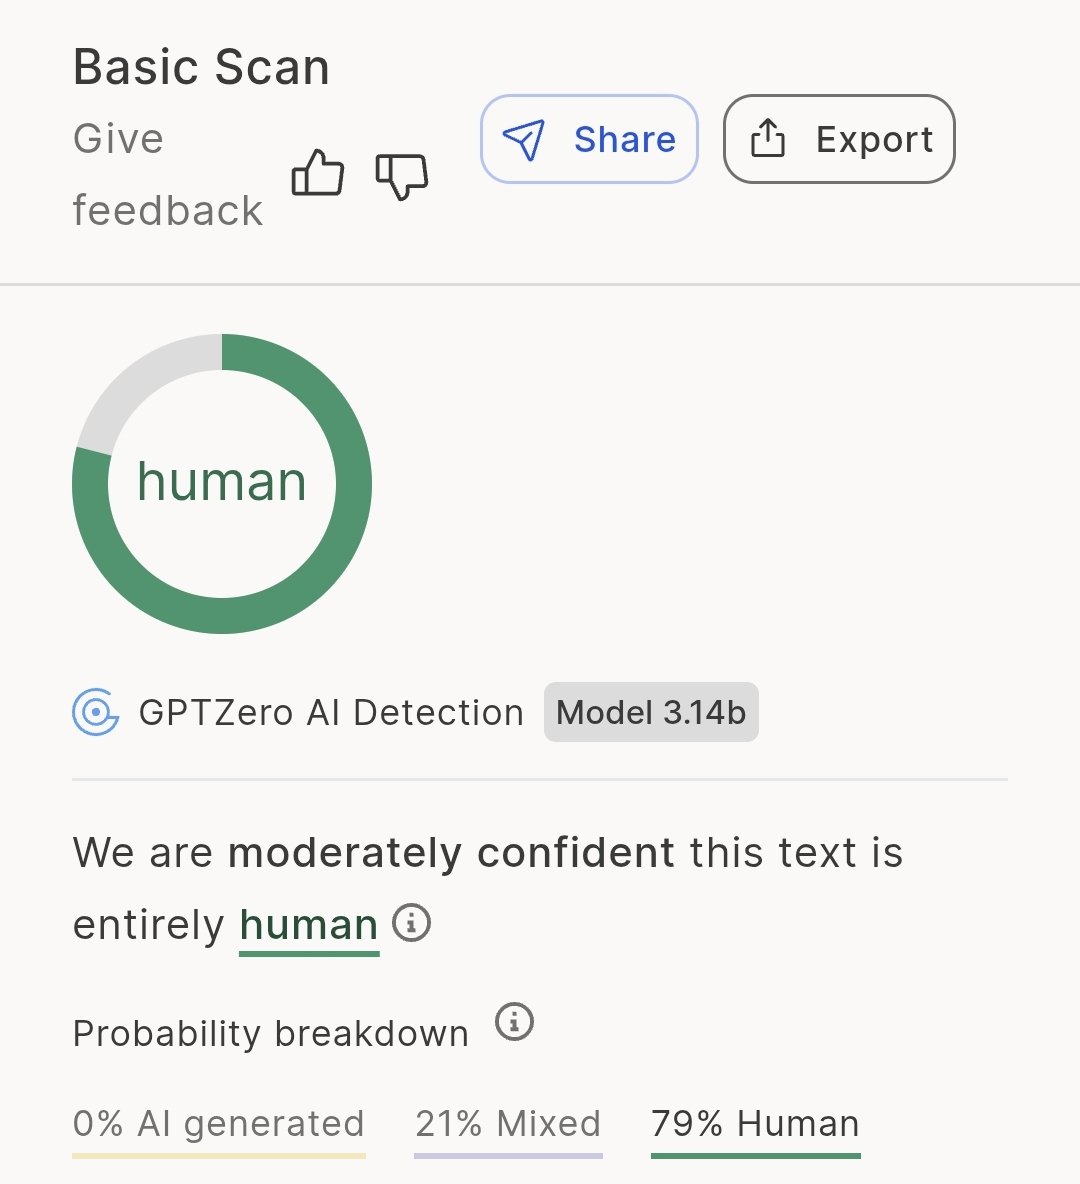The width and height of the screenshot is (1080, 1184).
Task: Share the scan results
Action: click(589, 139)
